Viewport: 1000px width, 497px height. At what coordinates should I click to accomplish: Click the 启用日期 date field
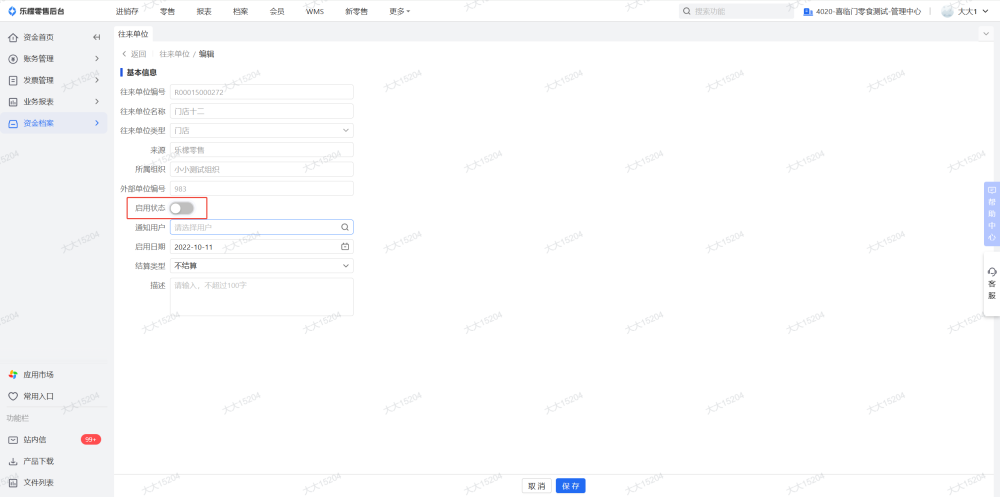[261, 246]
